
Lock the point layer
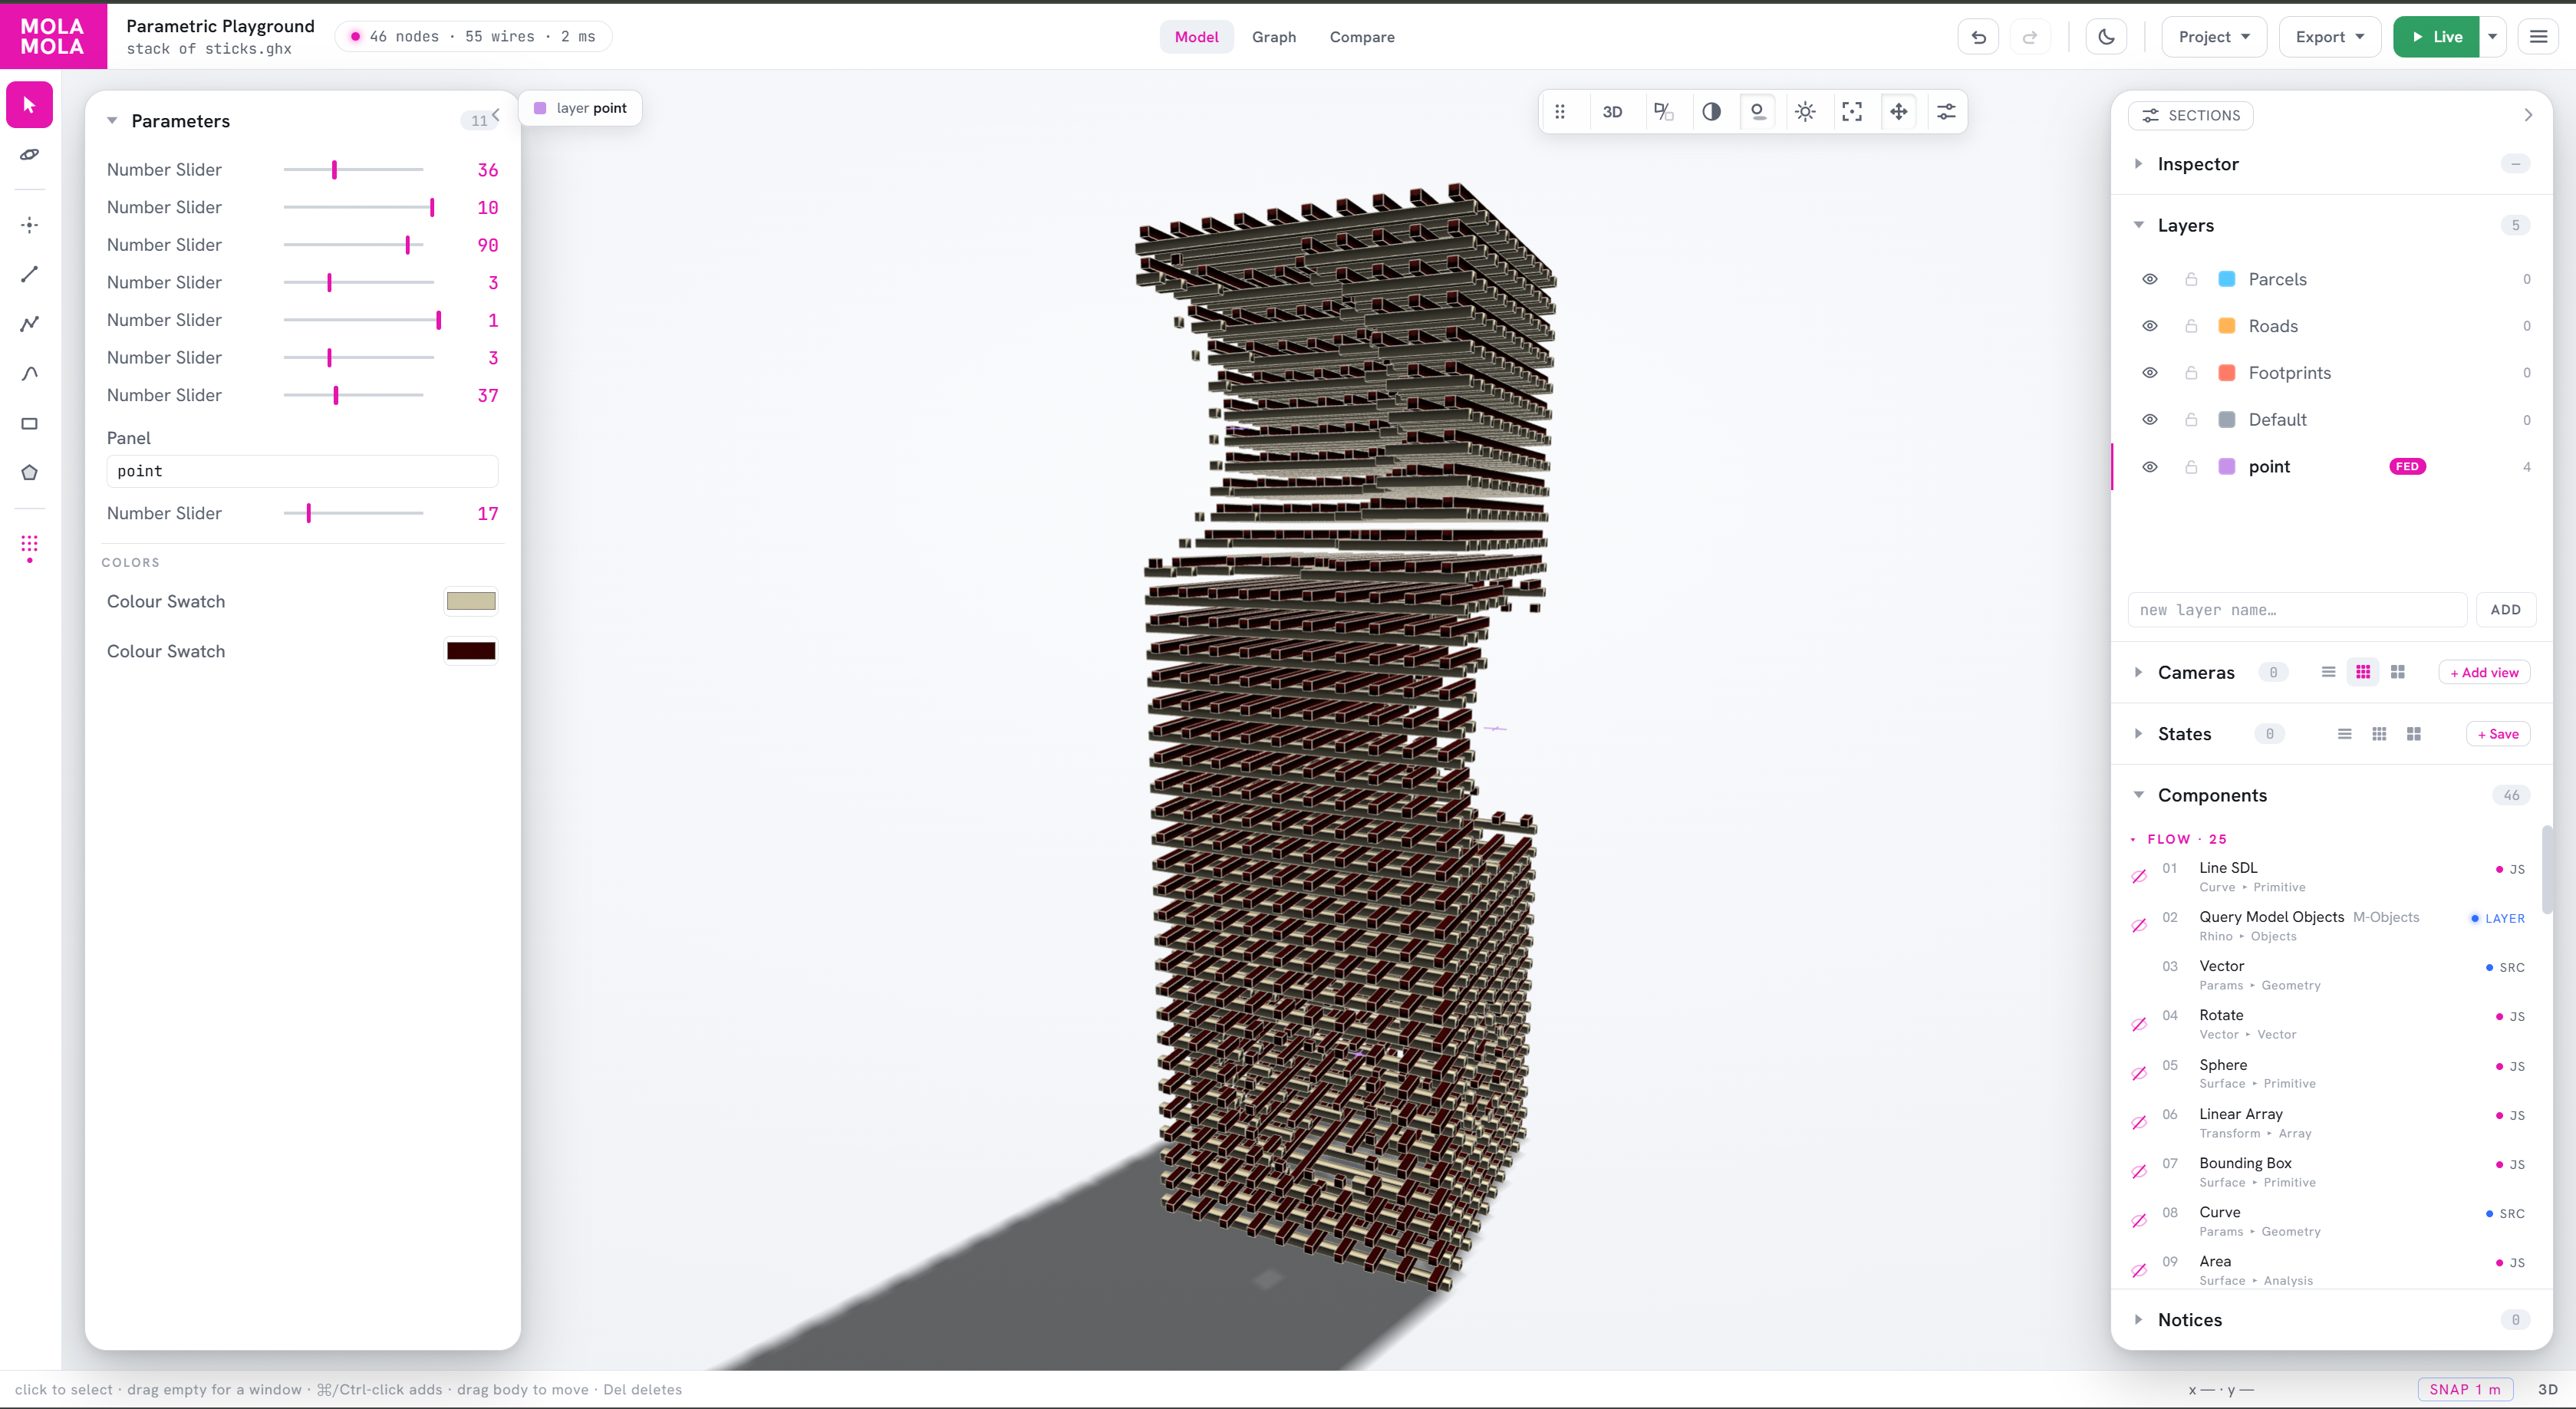[2191, 467]
